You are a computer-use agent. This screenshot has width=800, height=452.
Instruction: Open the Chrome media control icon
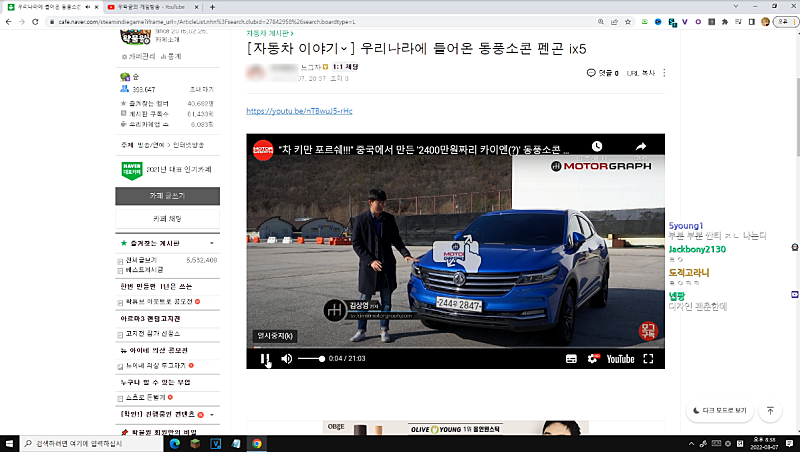pos(738,22)
